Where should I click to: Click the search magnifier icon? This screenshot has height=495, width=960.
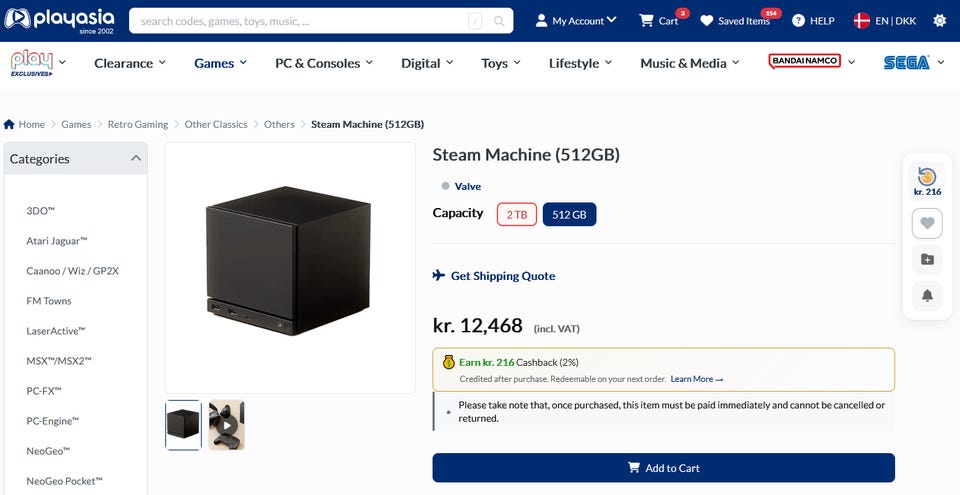(499, 21)
